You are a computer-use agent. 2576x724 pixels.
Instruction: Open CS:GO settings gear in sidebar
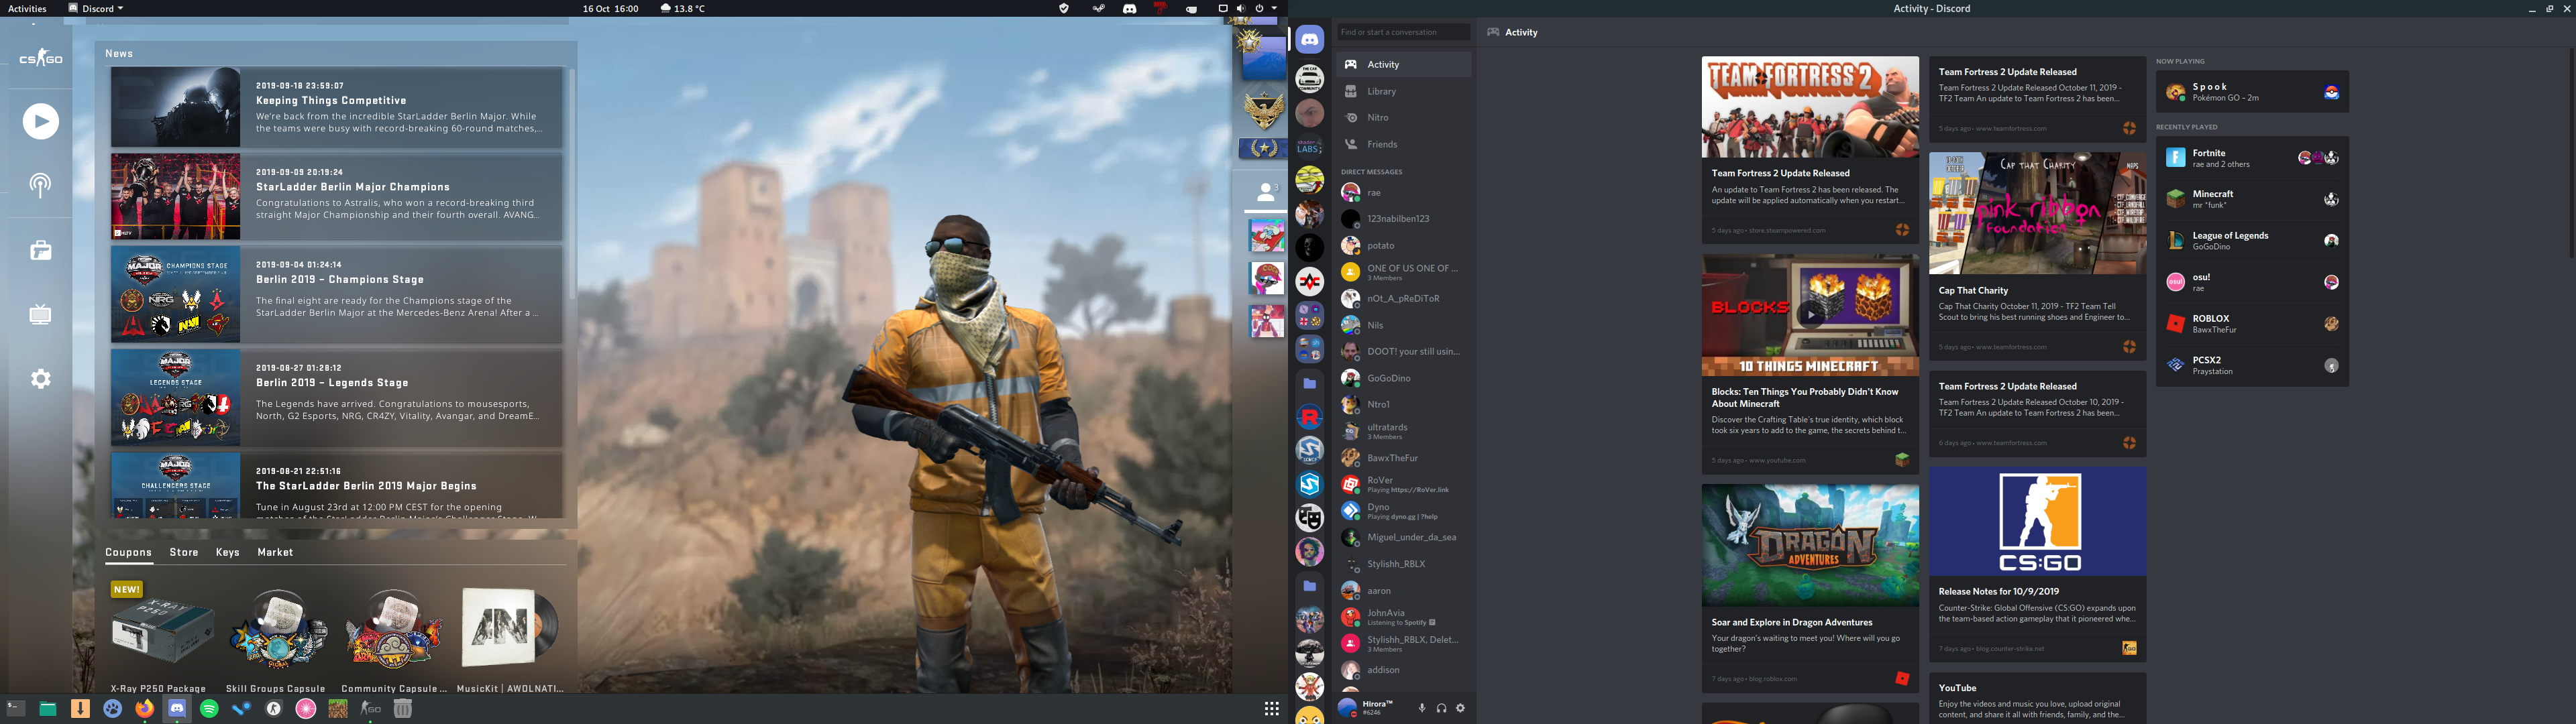(41, 379)
